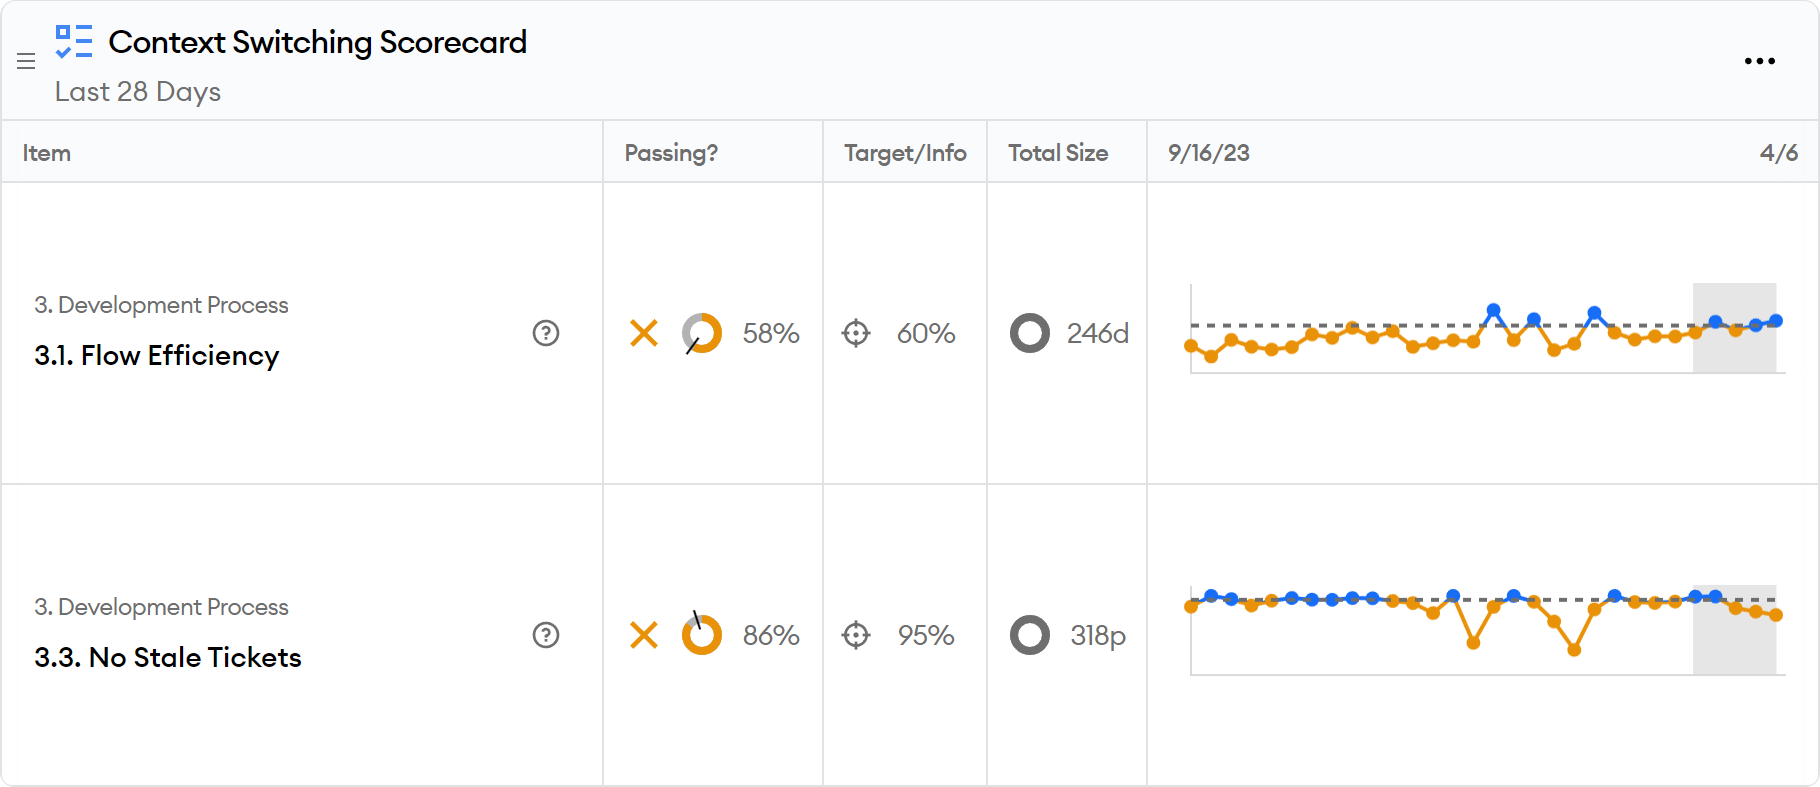The height and width of the screenshot is (787, 1820).
Task: Click the hamburger drag handle icon
Action: pyautogui.click(x=26, y=62)
